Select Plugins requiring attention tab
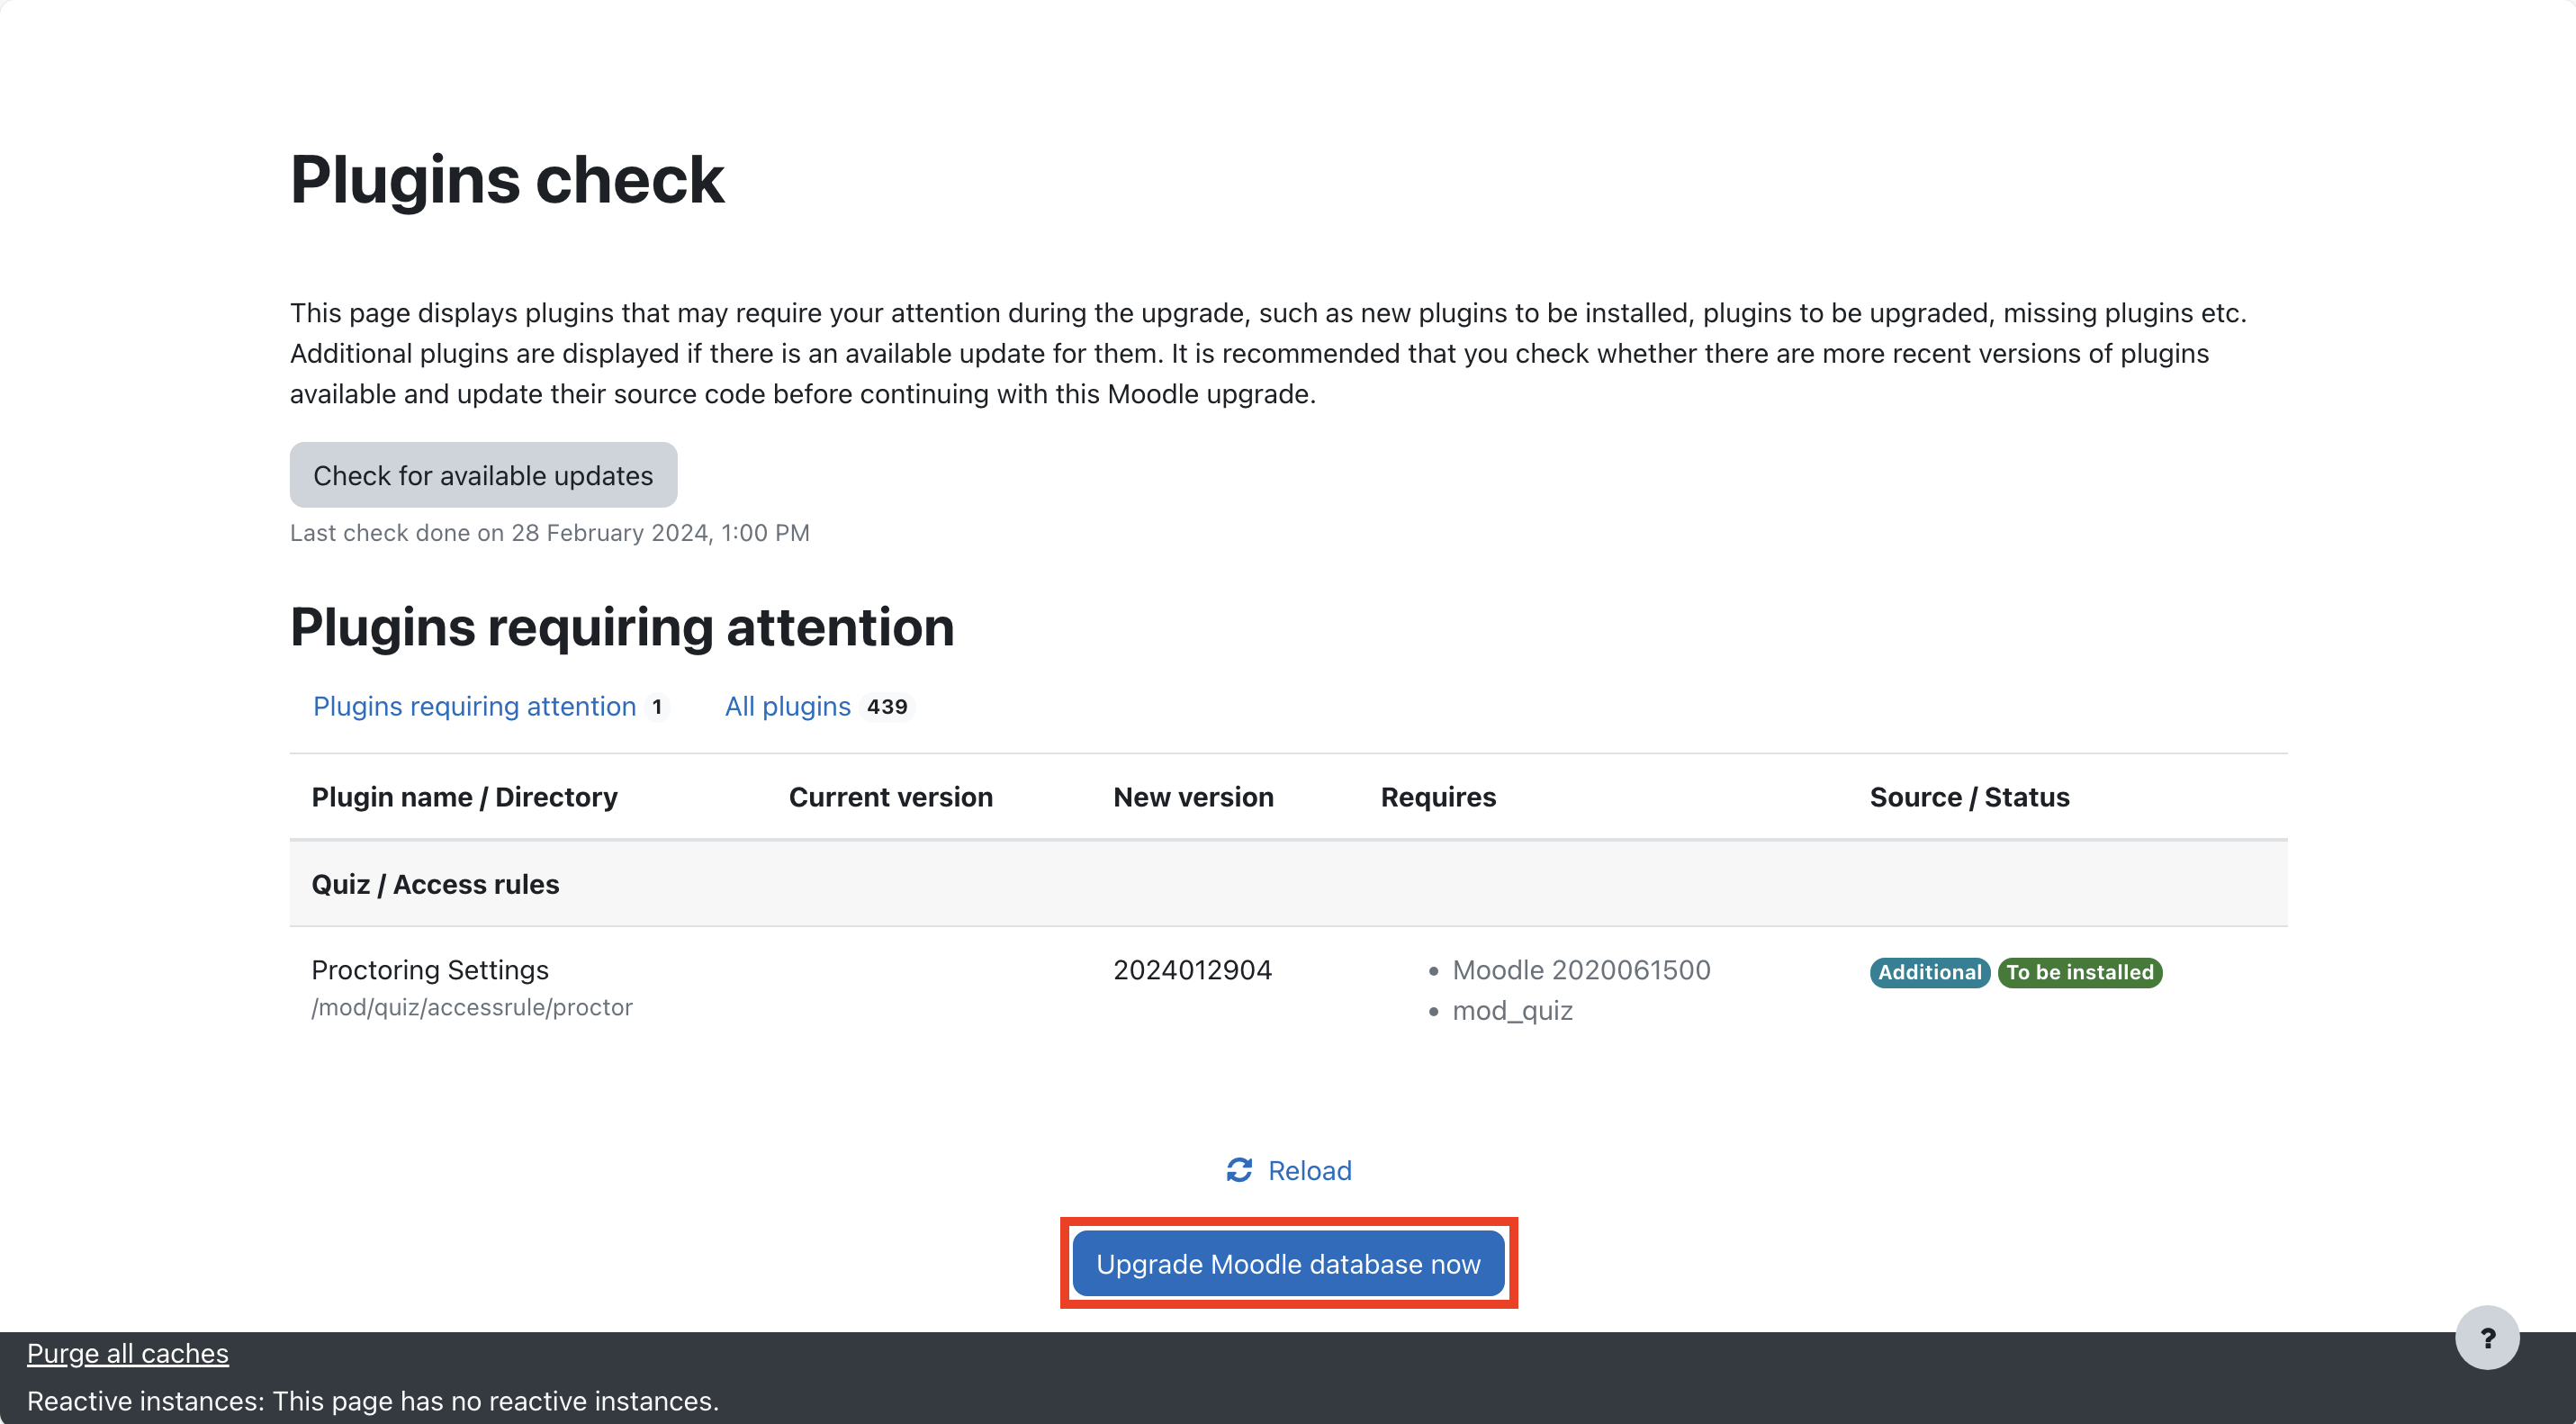This screenshot has width=2576, height=1424. (474, 706)
